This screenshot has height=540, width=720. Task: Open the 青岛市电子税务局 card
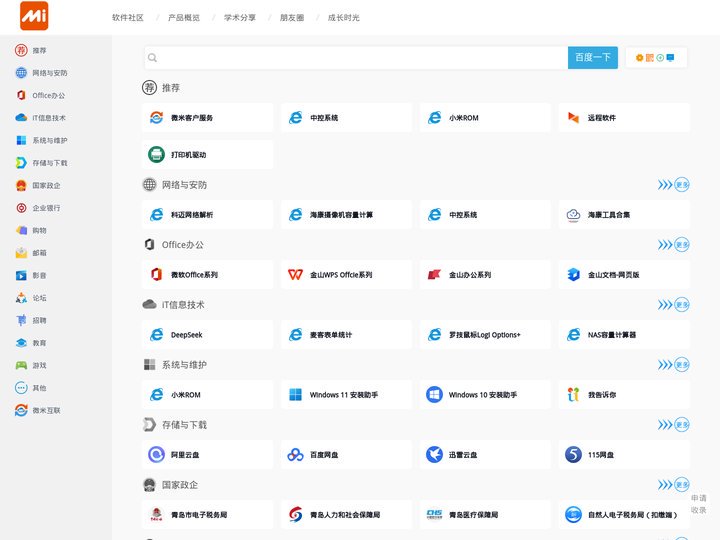click(x=208, y=515)
